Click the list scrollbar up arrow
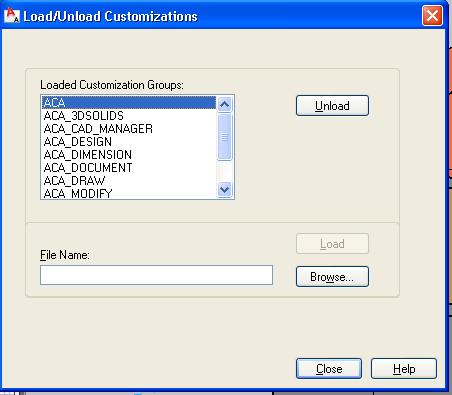 coord(224,105)
